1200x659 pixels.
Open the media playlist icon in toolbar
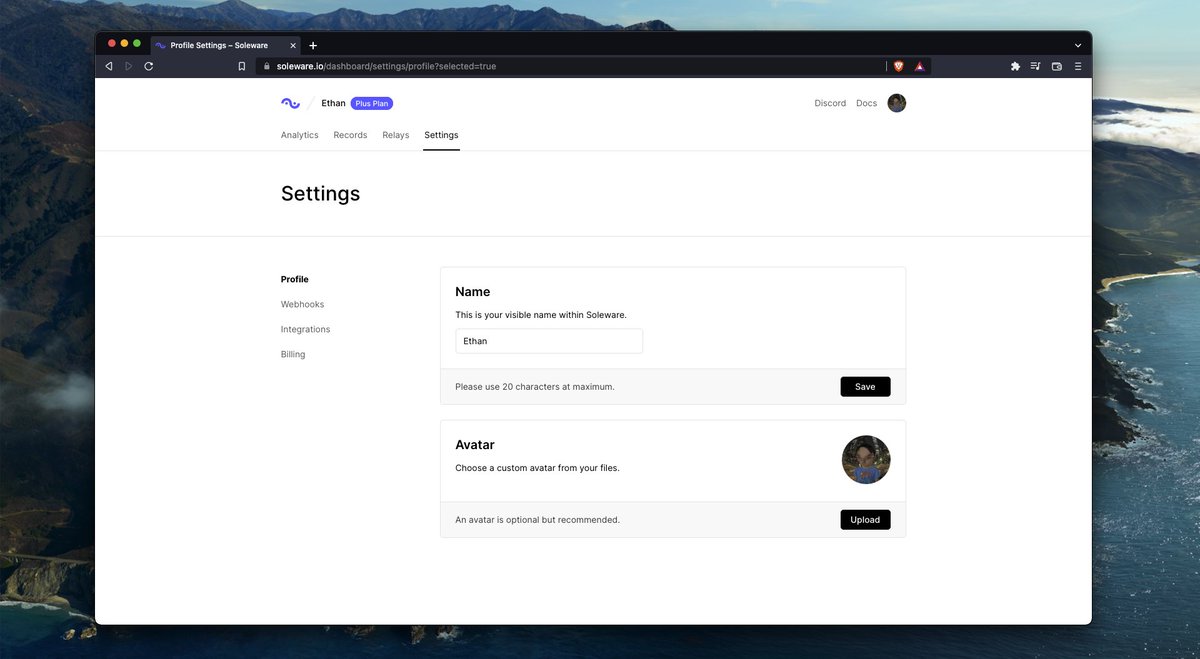(x=1035, y=66)
